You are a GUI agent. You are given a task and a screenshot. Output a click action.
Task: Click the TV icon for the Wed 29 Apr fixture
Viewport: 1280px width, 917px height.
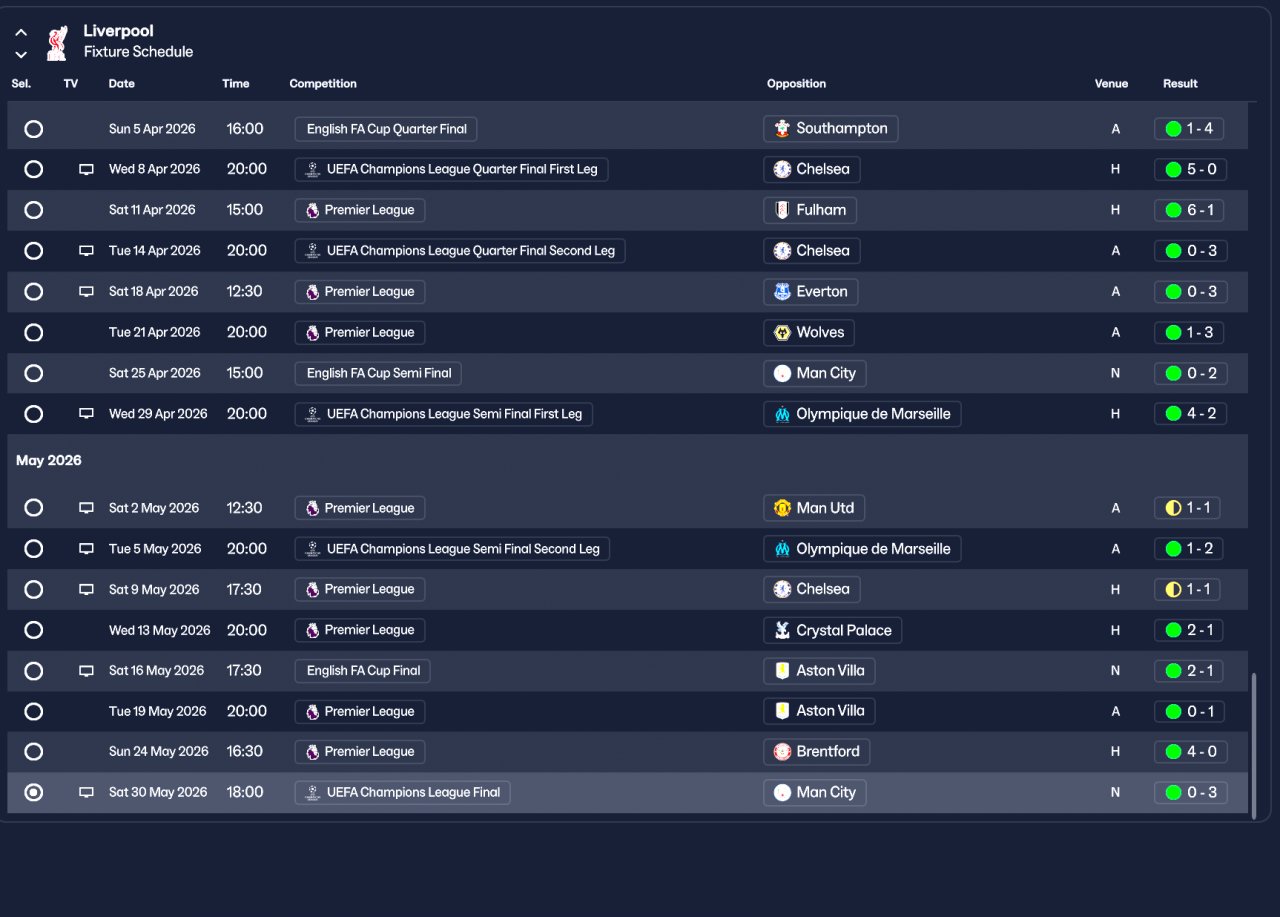click(86, 414)
